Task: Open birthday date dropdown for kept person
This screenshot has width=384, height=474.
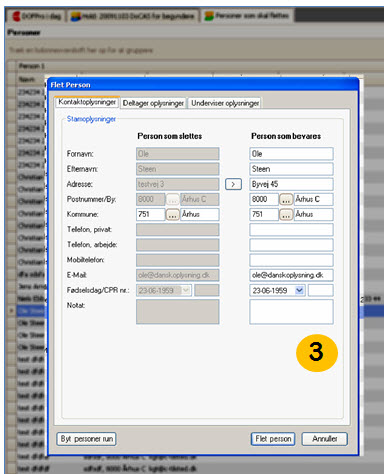Action: click(x=299, y=290)
